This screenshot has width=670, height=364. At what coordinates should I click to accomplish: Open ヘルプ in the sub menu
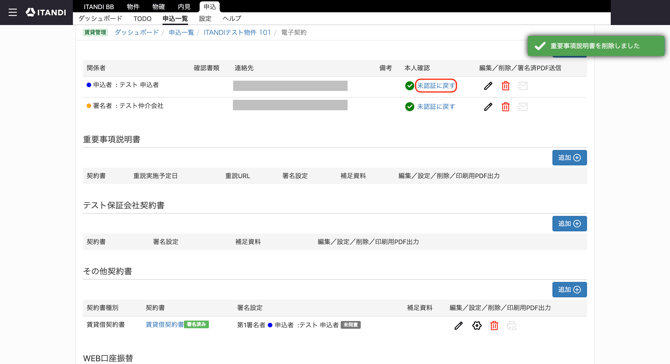point(232,18)
